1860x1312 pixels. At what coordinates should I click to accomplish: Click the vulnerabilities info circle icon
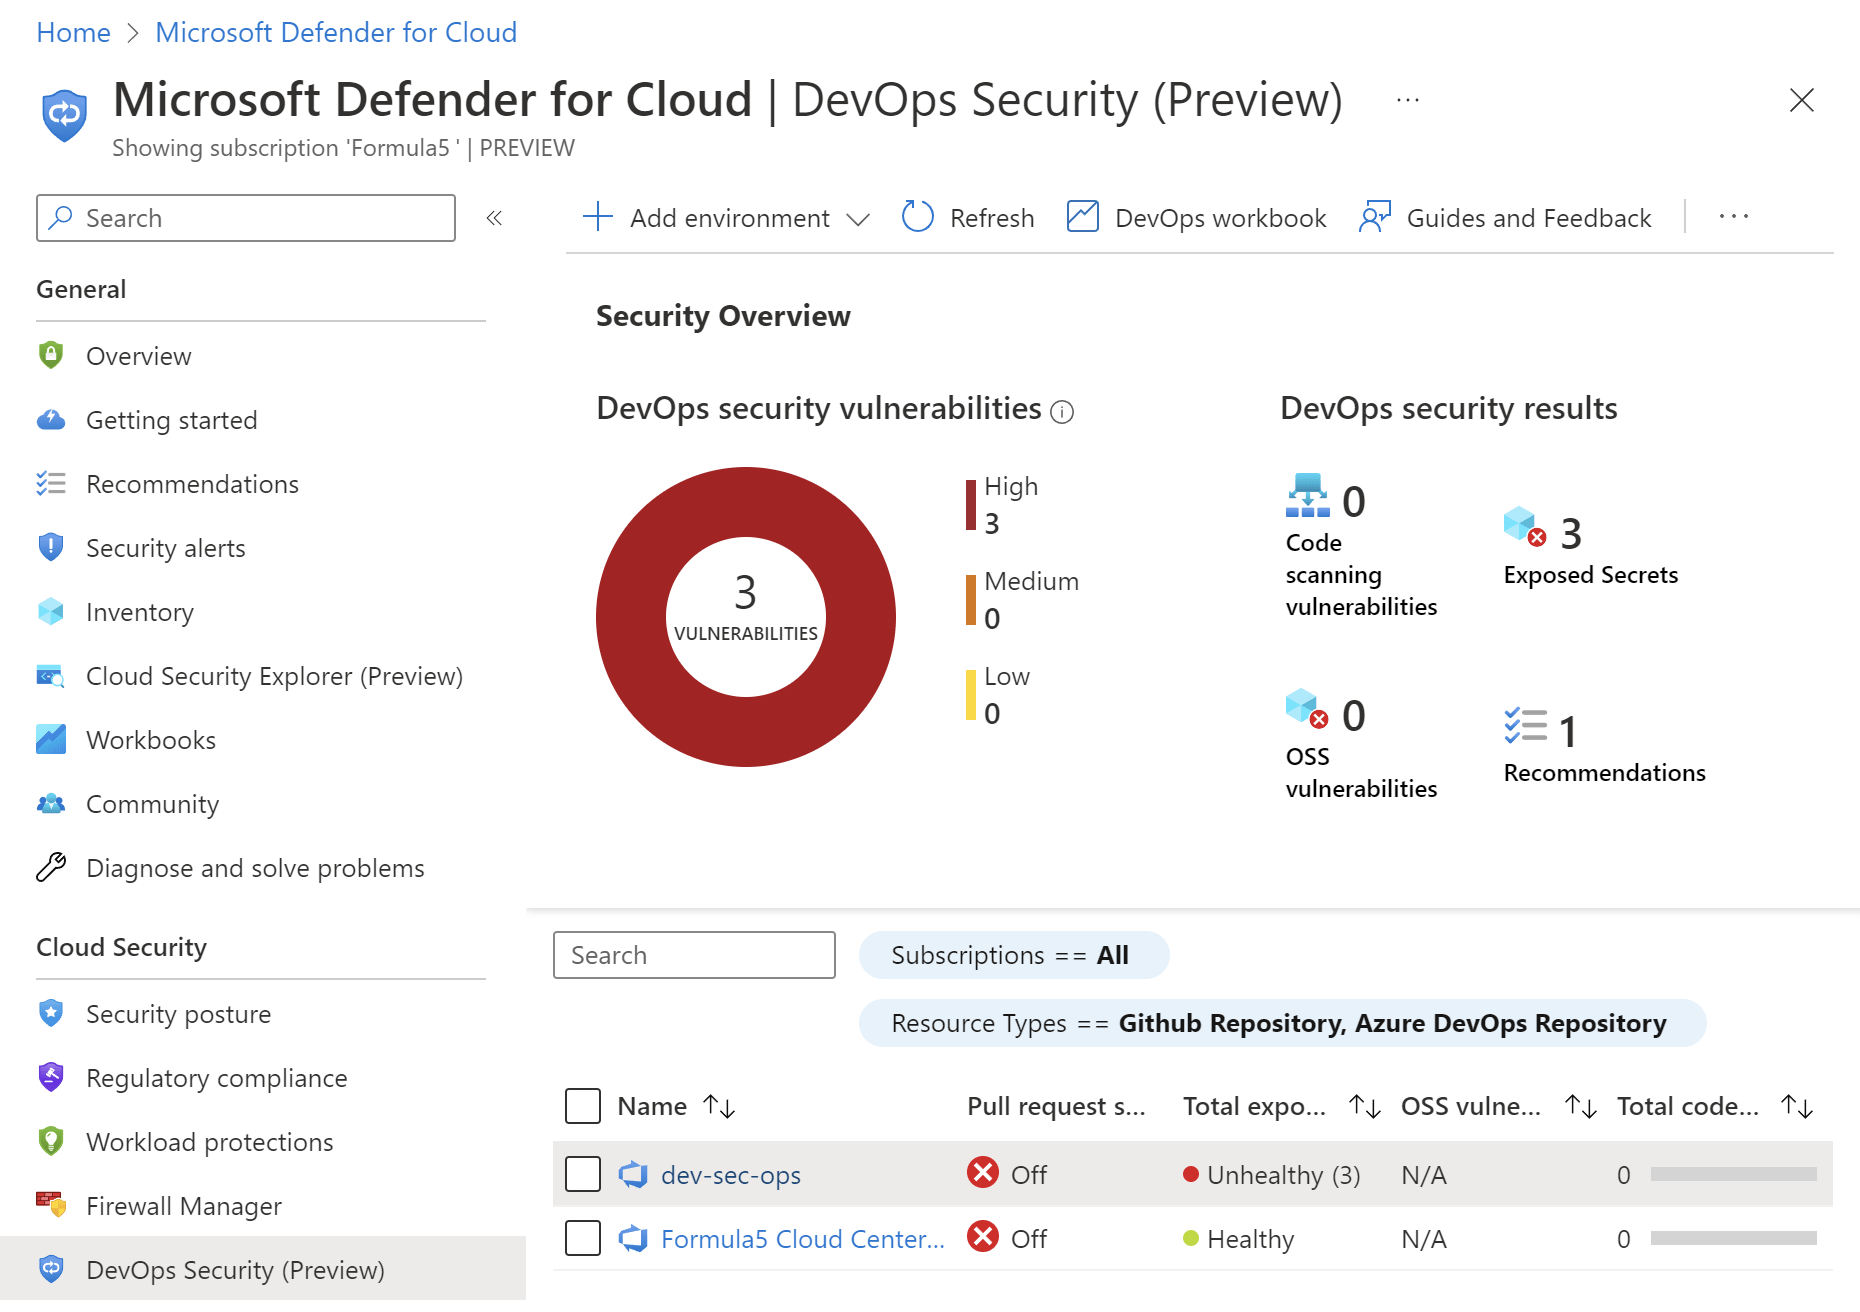1062,412
